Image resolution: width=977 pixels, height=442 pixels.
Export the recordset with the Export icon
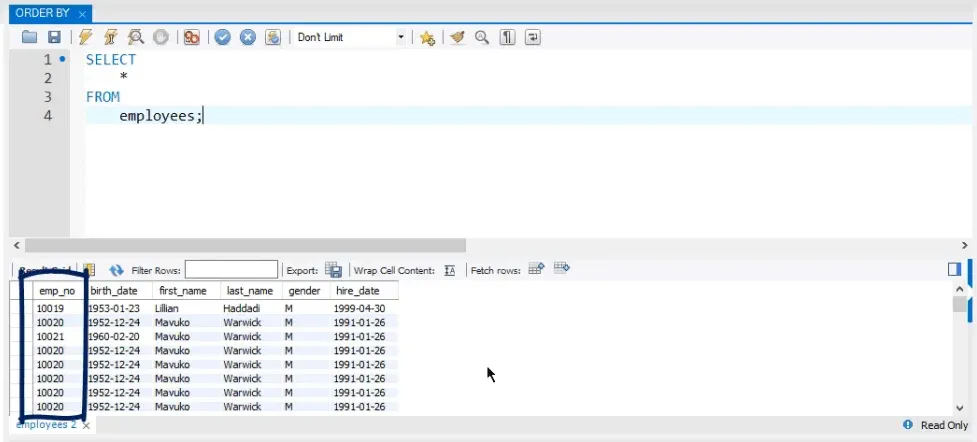pos(334,270)
